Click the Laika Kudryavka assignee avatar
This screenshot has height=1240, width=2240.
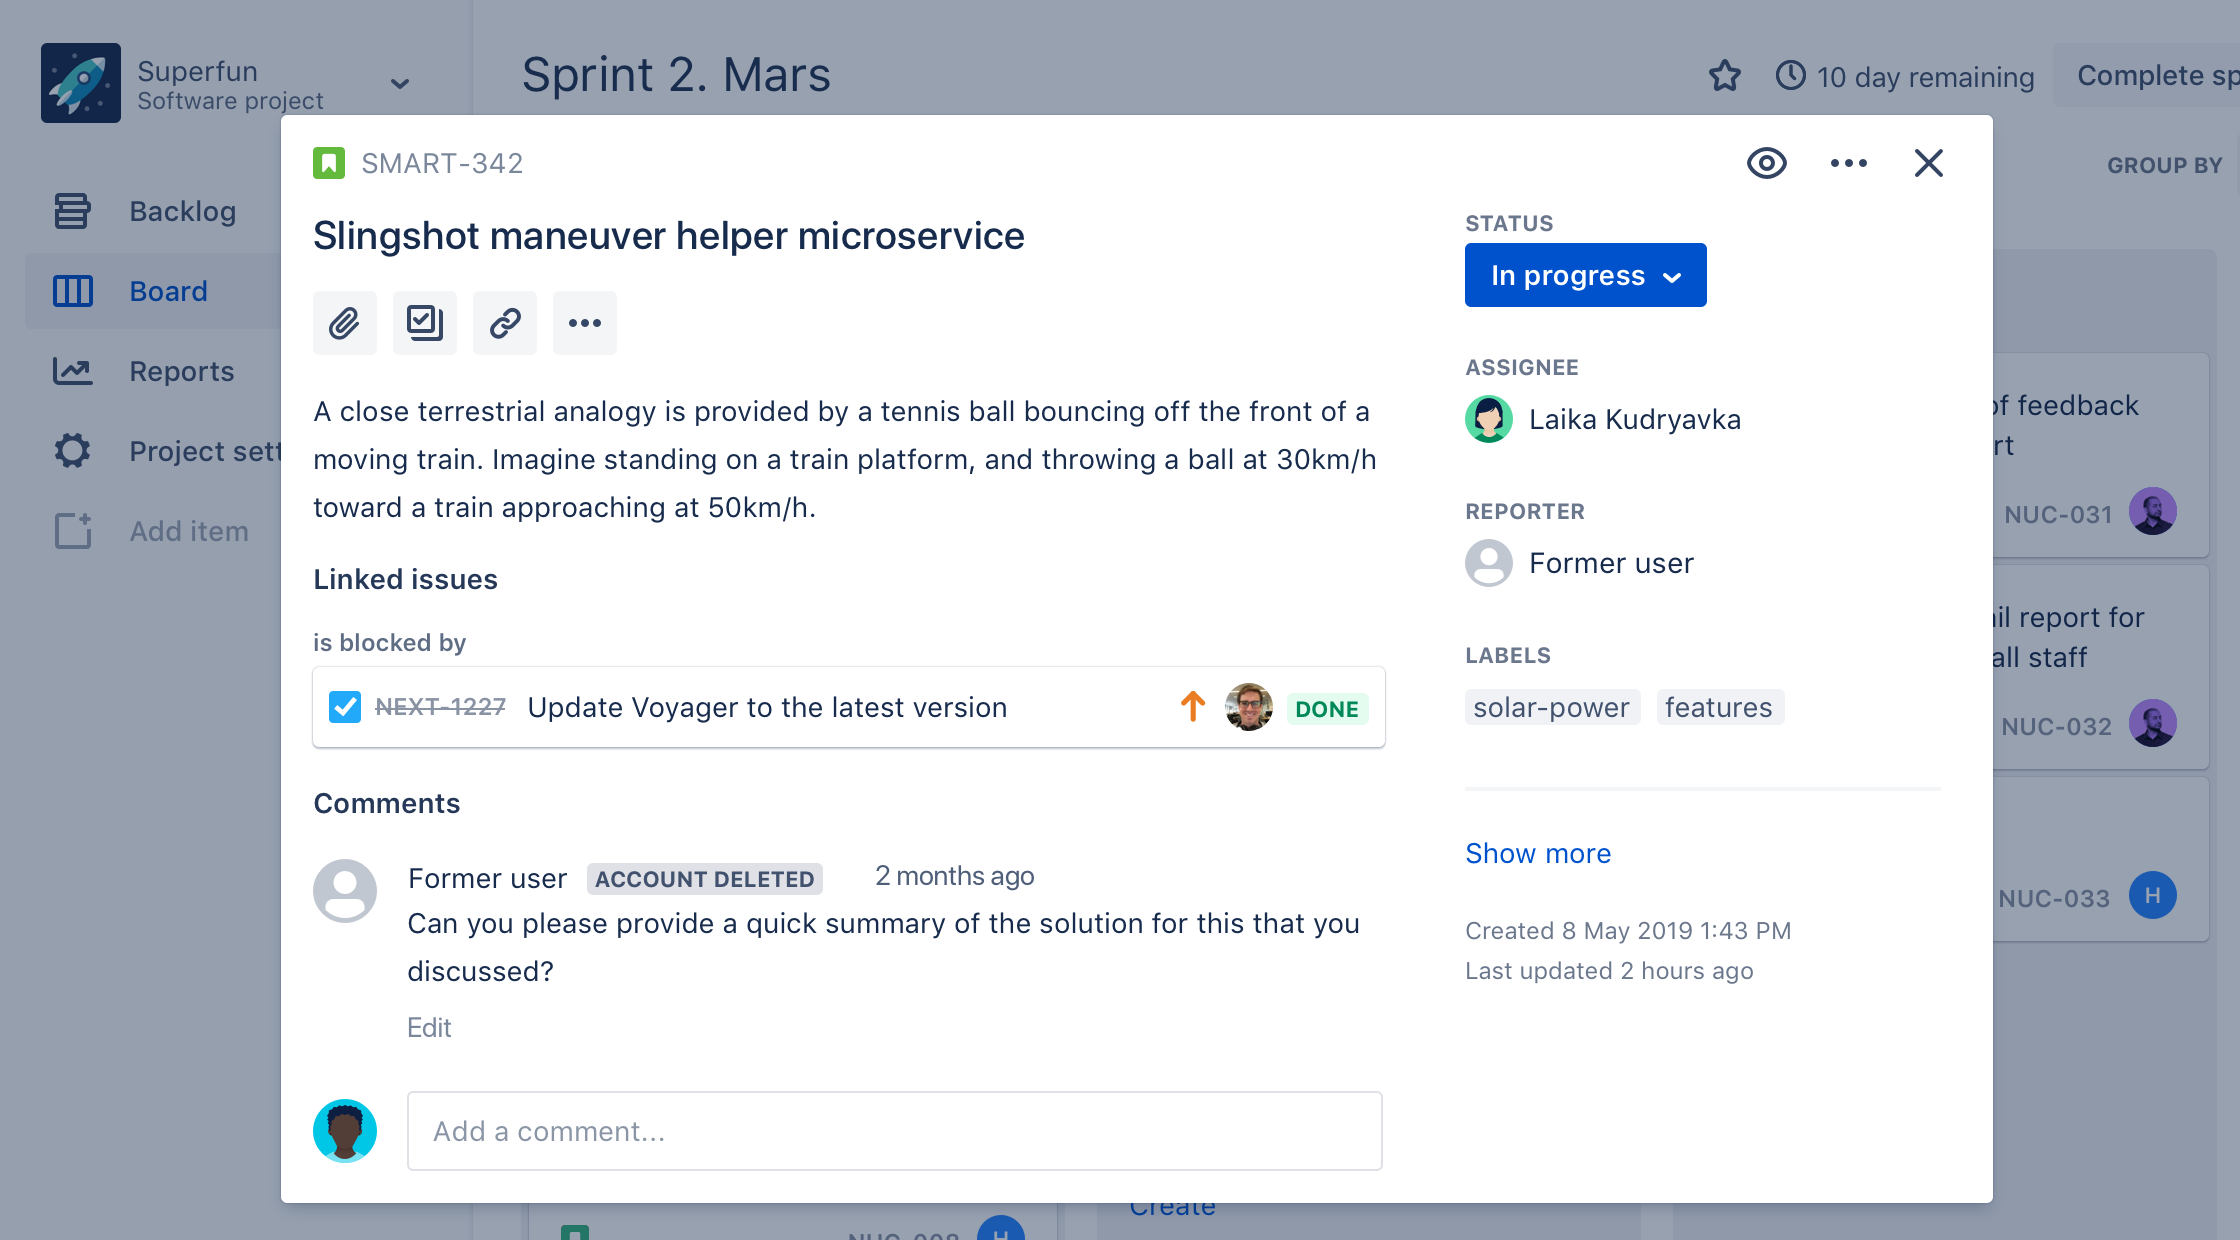click(x=1489, y=417)
